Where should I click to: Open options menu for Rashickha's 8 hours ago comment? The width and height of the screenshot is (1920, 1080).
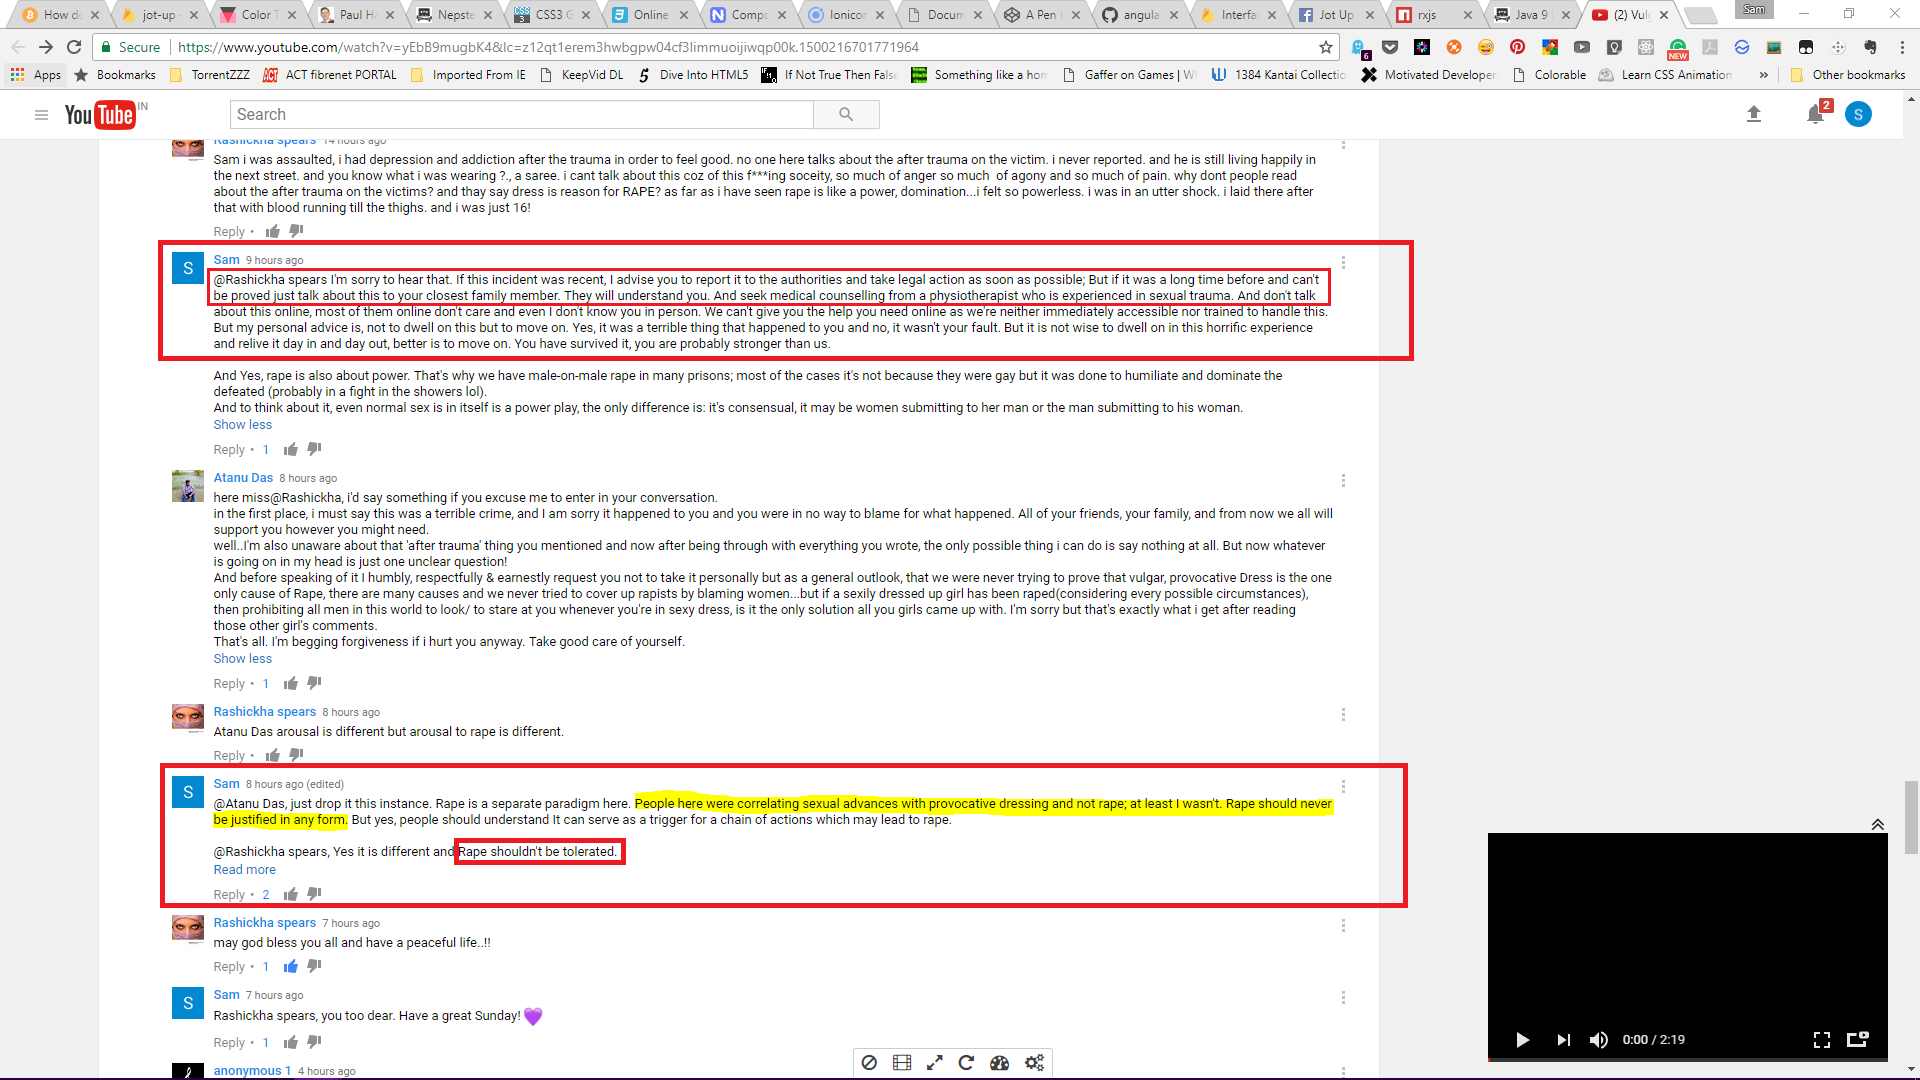coord(1343,714)
